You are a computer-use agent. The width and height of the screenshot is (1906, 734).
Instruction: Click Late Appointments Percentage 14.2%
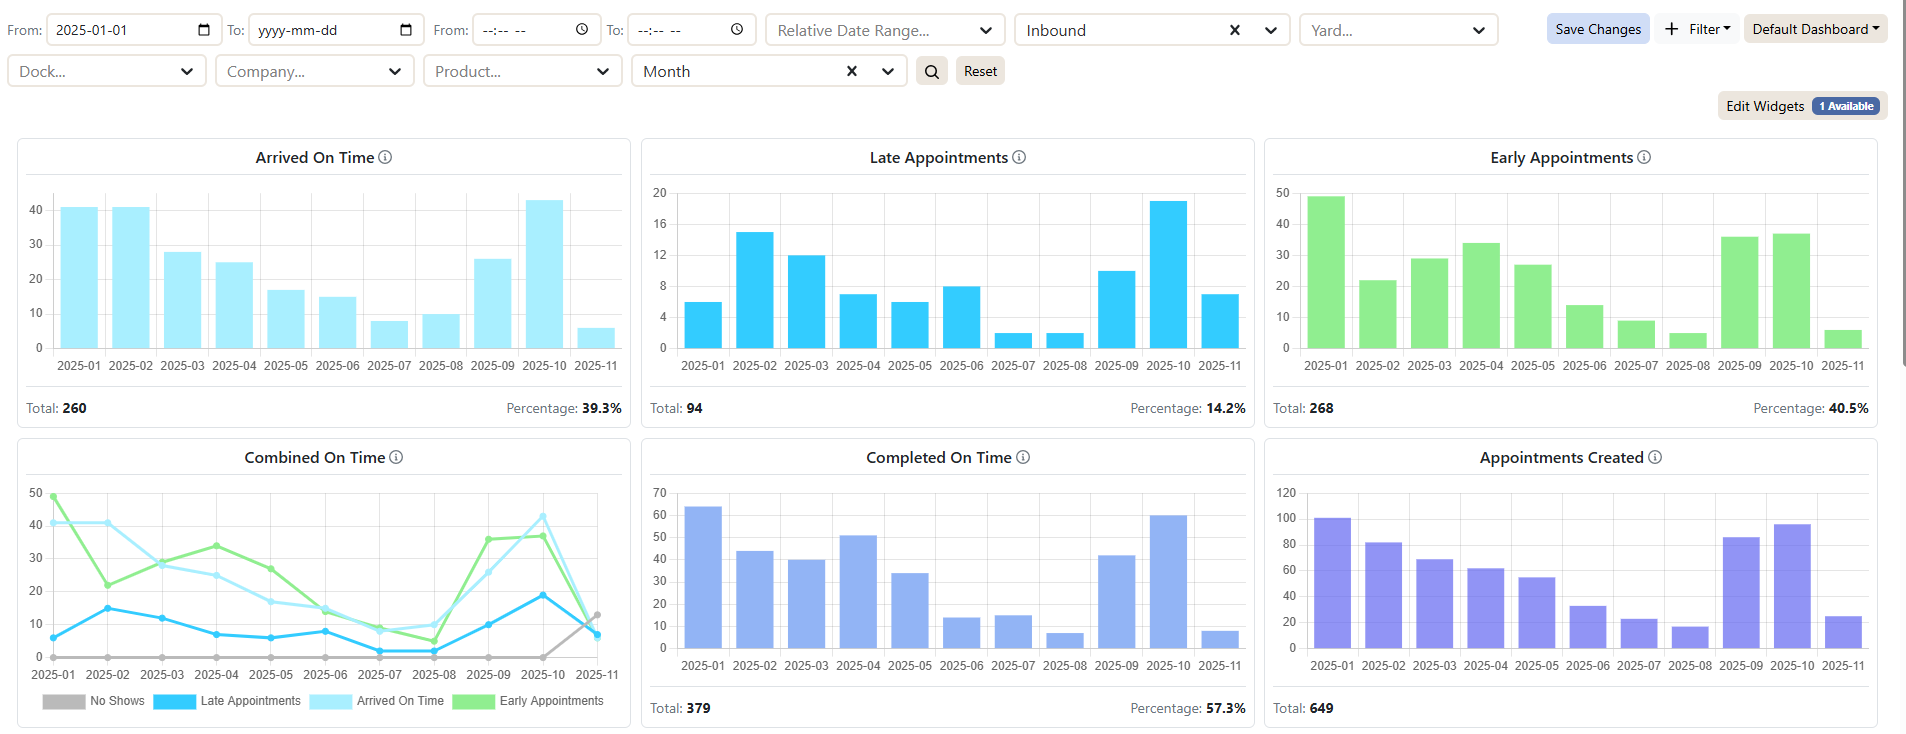[1188, 408]
